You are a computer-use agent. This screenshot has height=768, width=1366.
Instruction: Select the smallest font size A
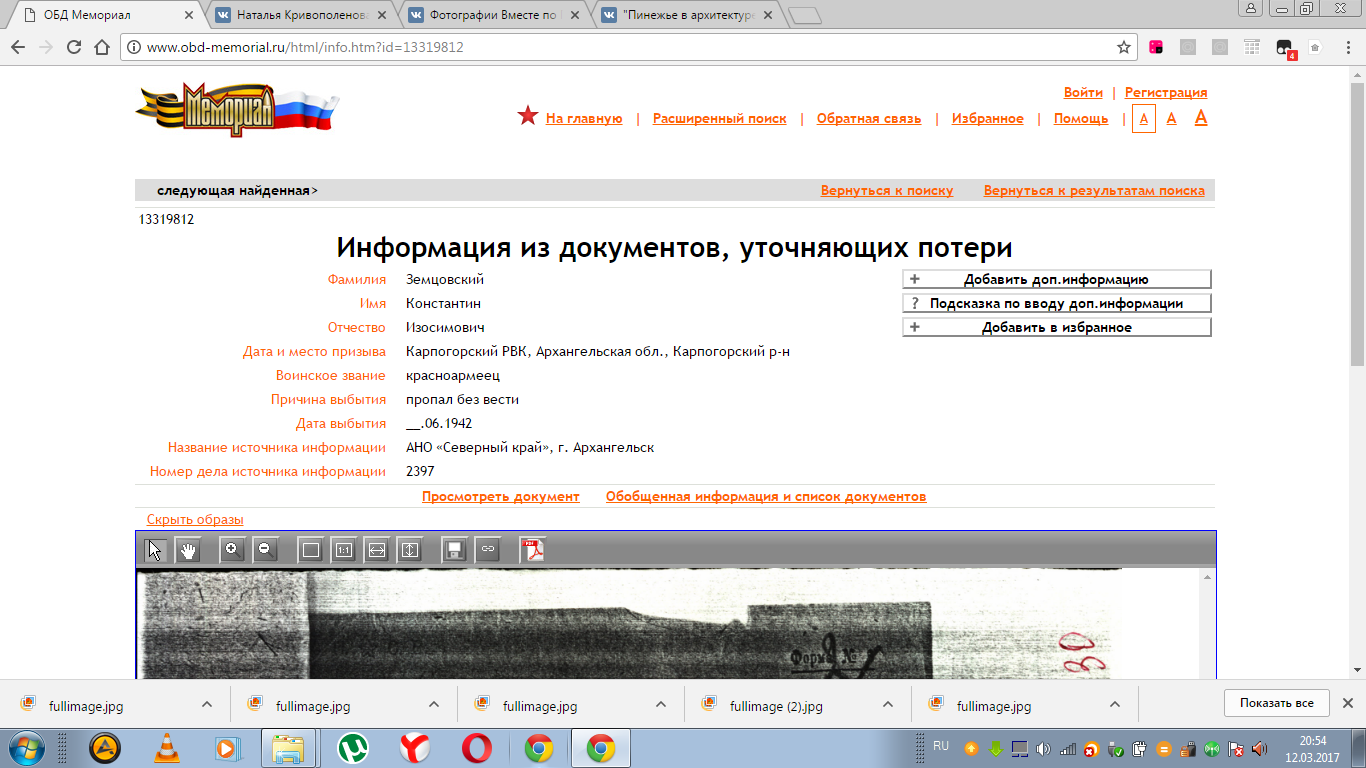coord(1144,119)
